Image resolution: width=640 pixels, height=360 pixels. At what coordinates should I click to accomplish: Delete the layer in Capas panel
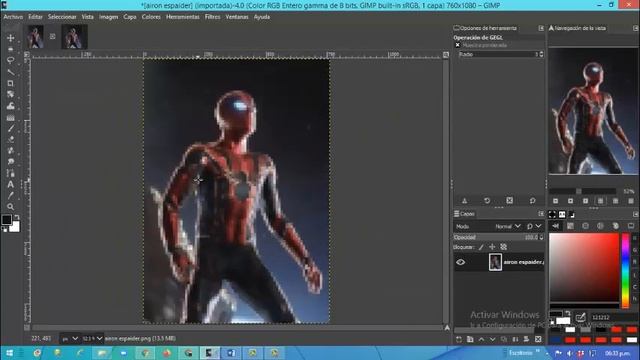538,339
